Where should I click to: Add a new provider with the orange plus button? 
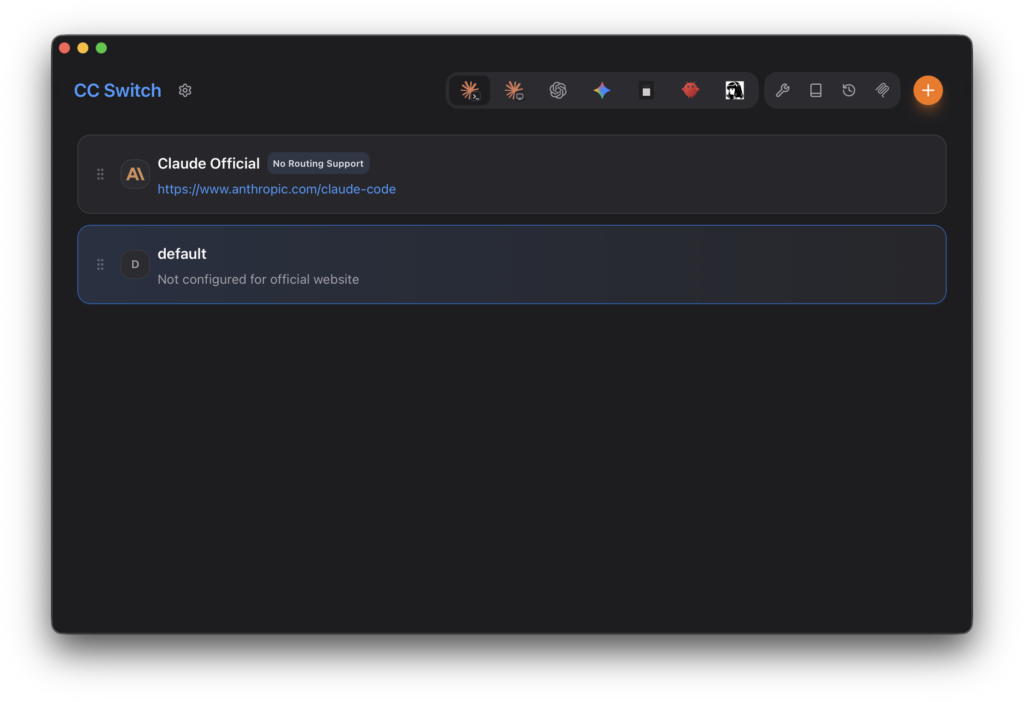(x=928, y=90)
